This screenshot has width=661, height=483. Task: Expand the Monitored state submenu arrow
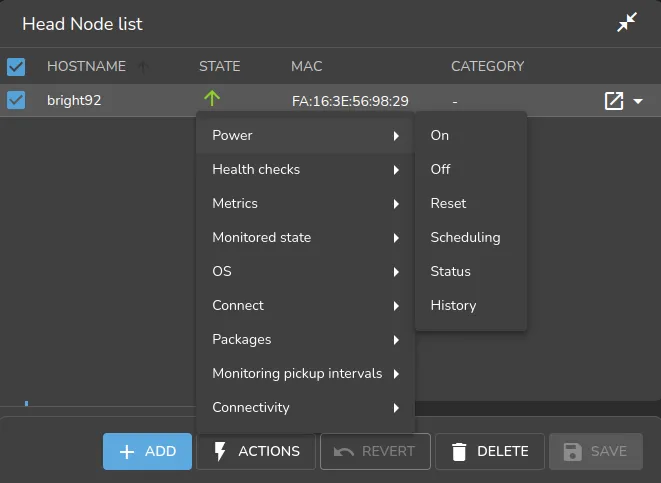click(396, 238)
